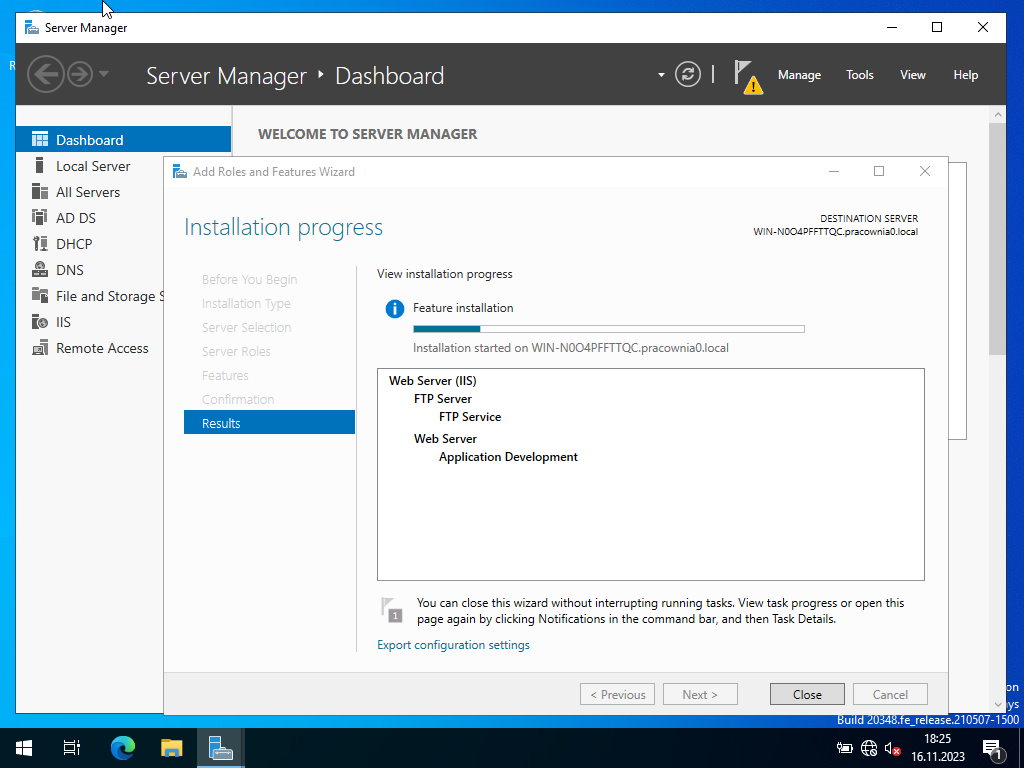Open the Help menu
Screen dimensions: 1024x768
pyautogui.click(x=965, y=75)
